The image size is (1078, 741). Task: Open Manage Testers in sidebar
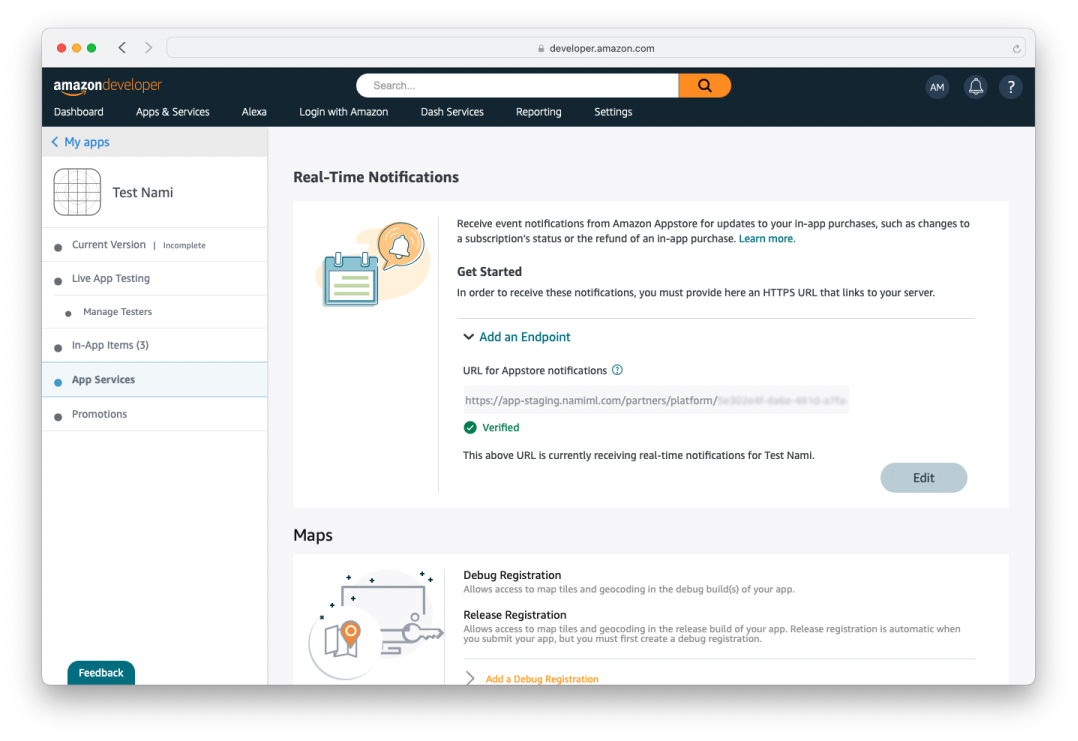click(x=118, y=312)
